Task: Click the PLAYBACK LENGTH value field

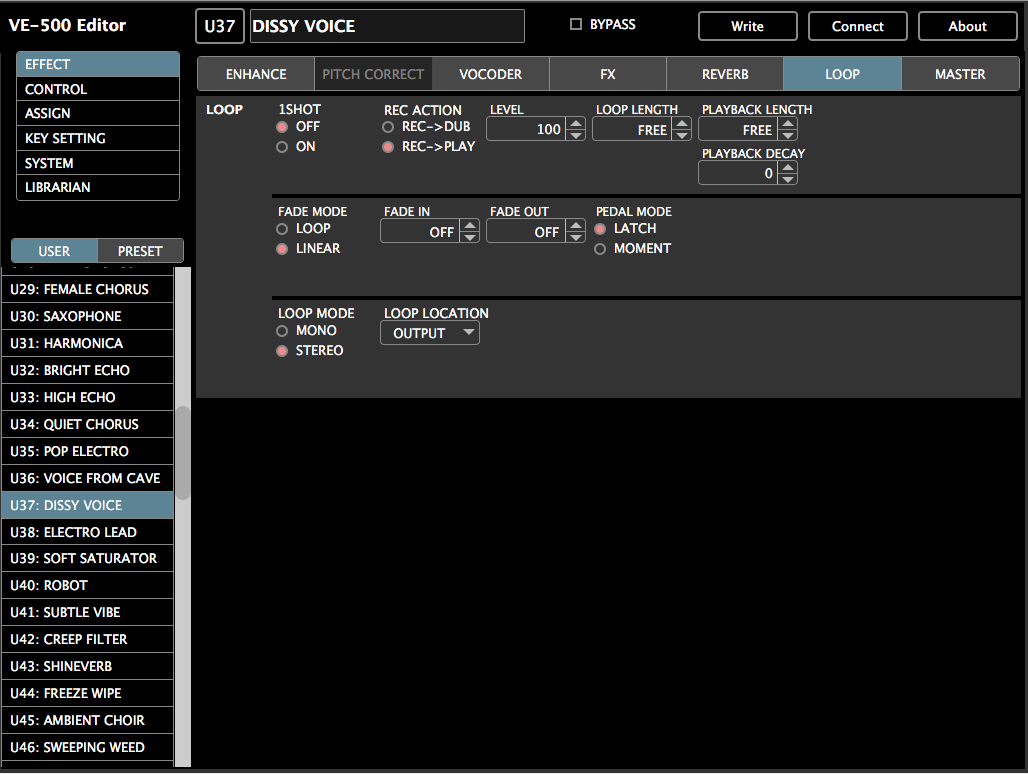Action: pyautogui.click(x=739, y=129)
